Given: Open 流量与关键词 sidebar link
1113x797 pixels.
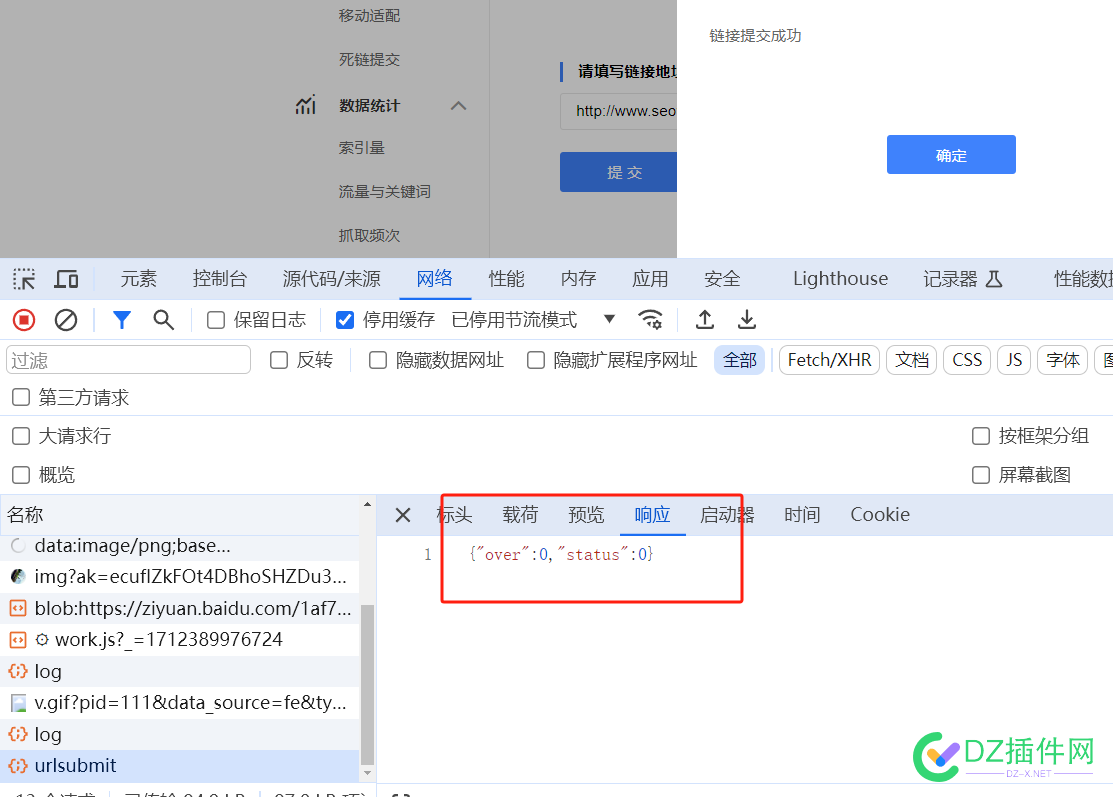Looking at the screenshot, I should pos(385,192).
